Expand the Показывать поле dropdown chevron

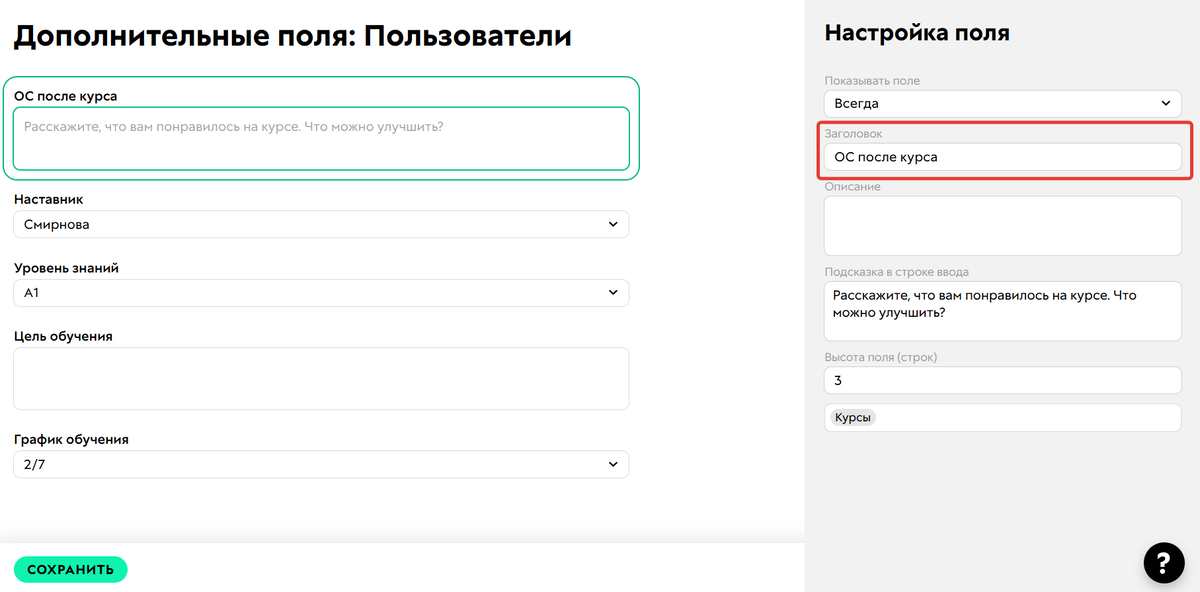click(x=1166, y=103)
